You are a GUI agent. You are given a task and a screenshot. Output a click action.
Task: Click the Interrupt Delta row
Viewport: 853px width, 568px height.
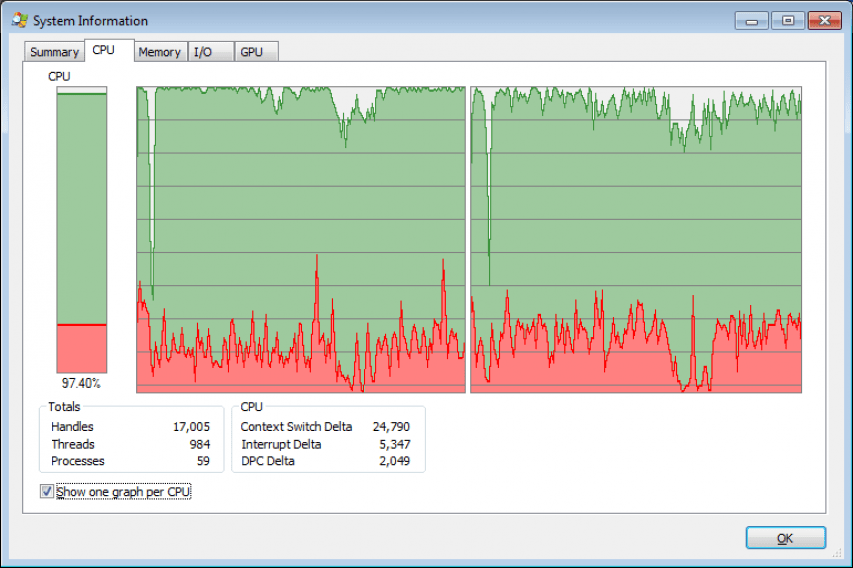[325, 444]
